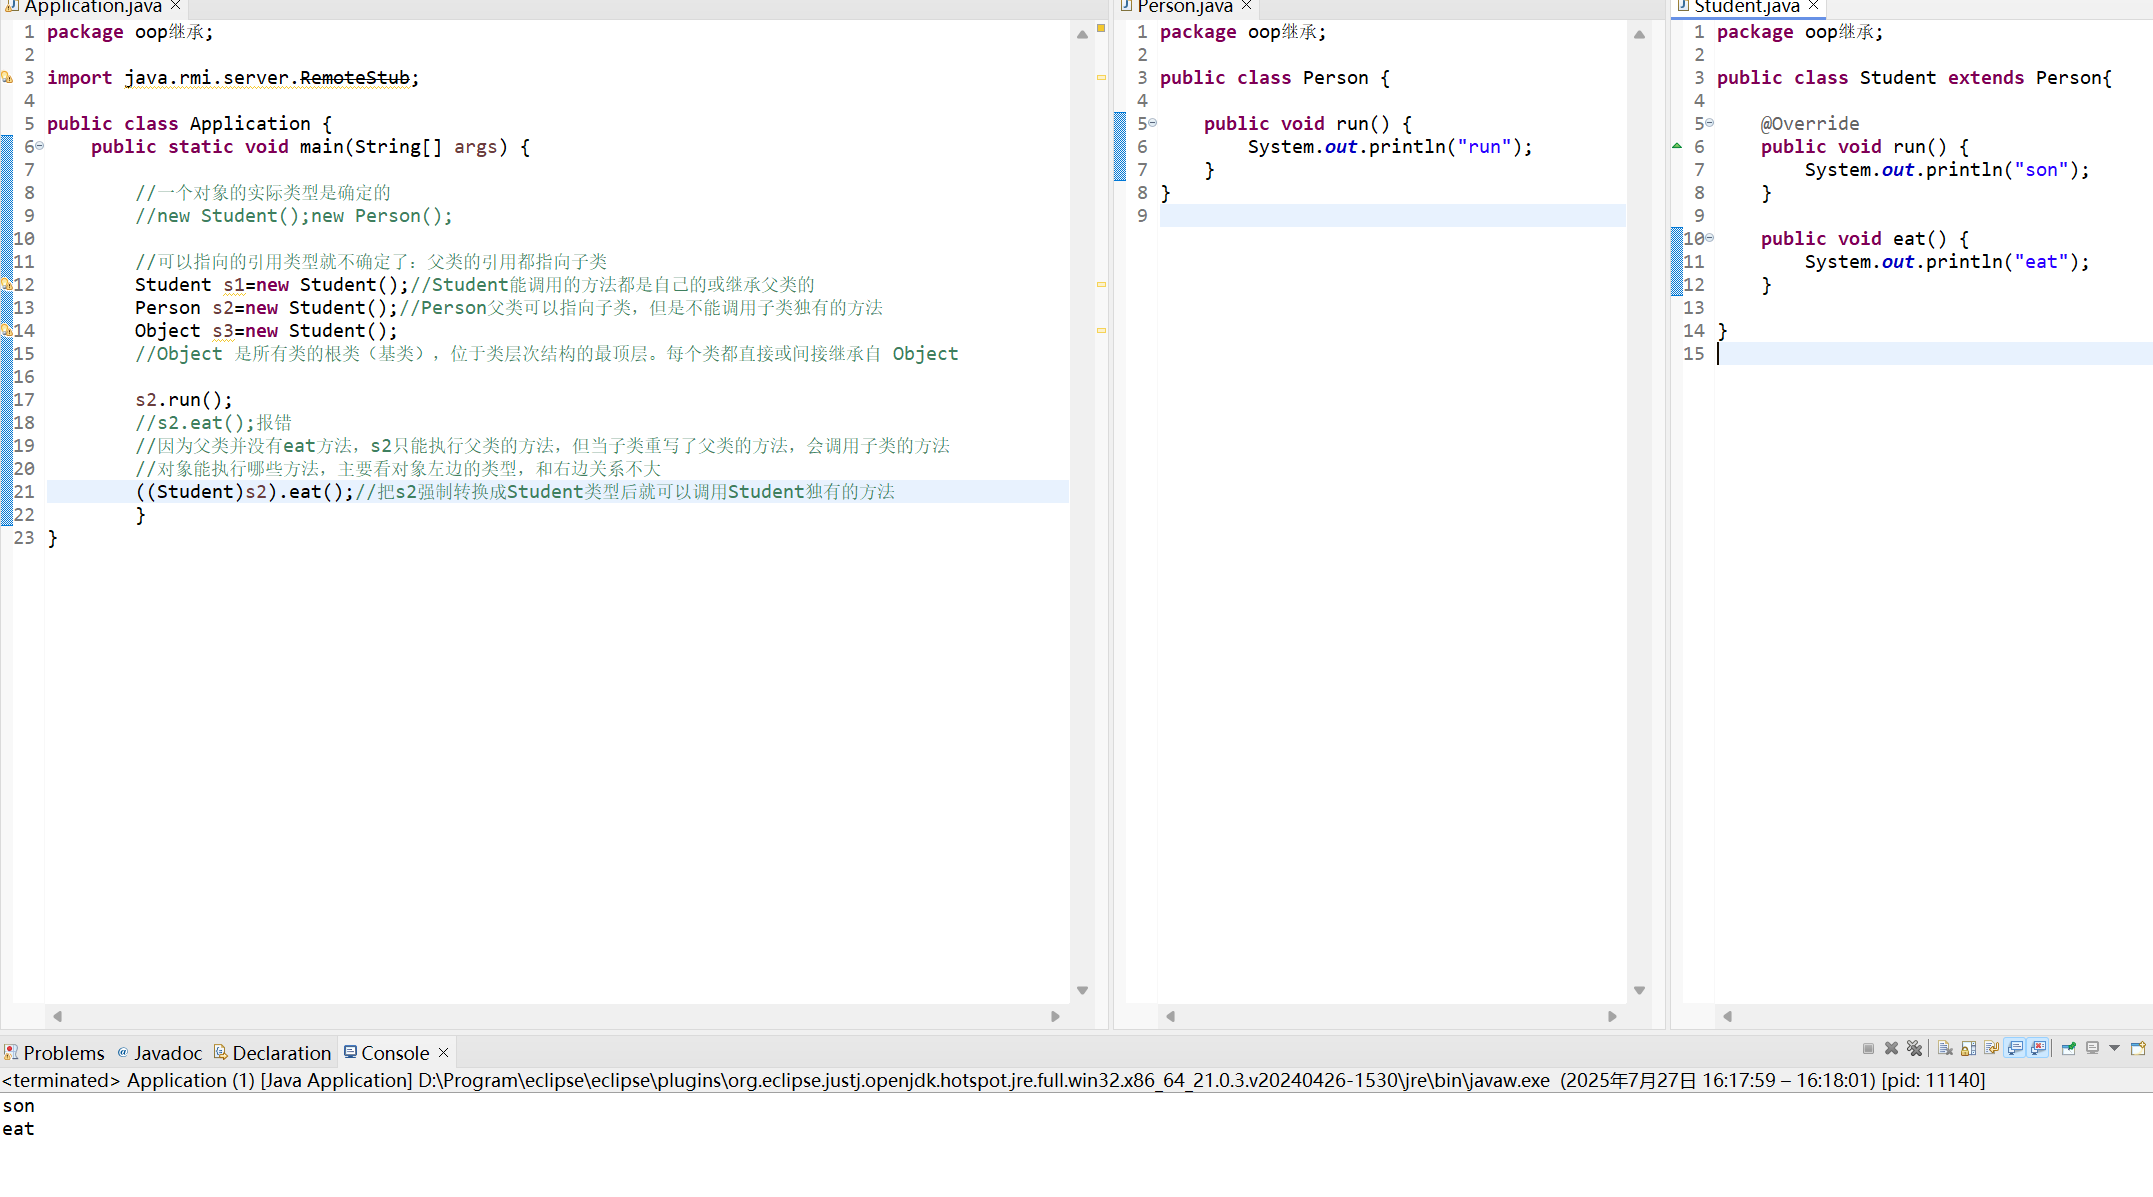Collapse the overridden run method in Student.java
2153x1197 pixels.
1710,123
